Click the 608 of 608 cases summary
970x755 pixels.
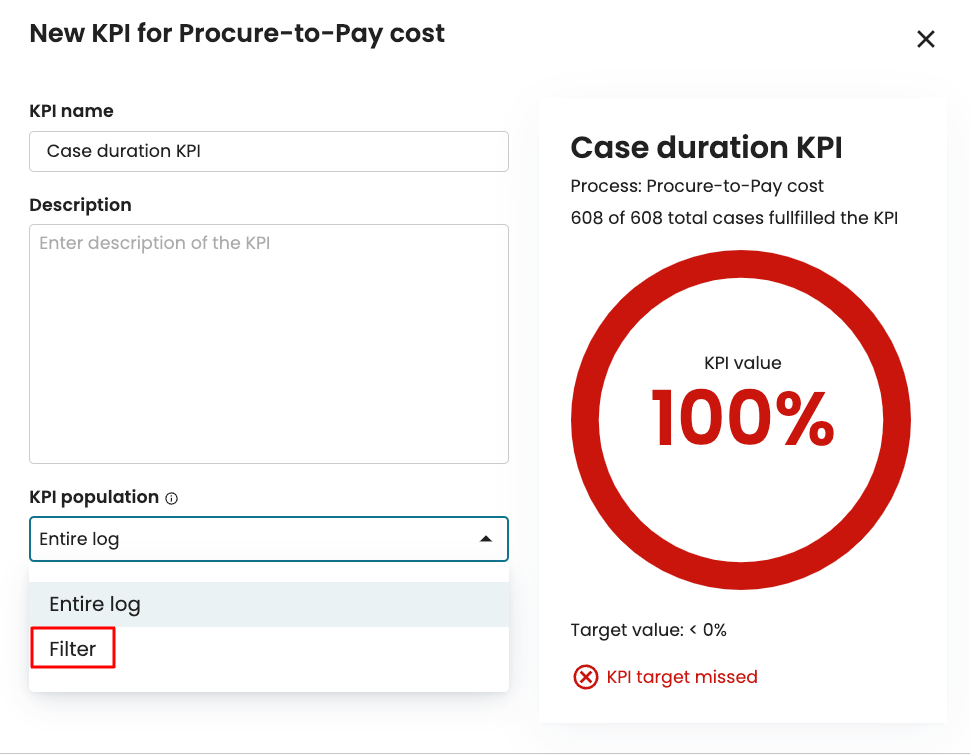coord(734,217)
